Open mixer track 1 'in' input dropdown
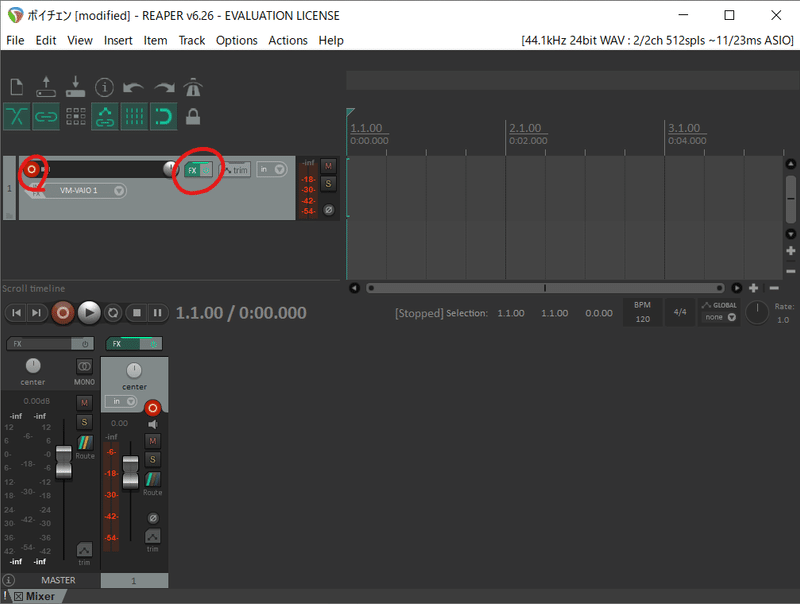Image resolution: width=800 pixels, height=604 pixels. pos(121,401)
